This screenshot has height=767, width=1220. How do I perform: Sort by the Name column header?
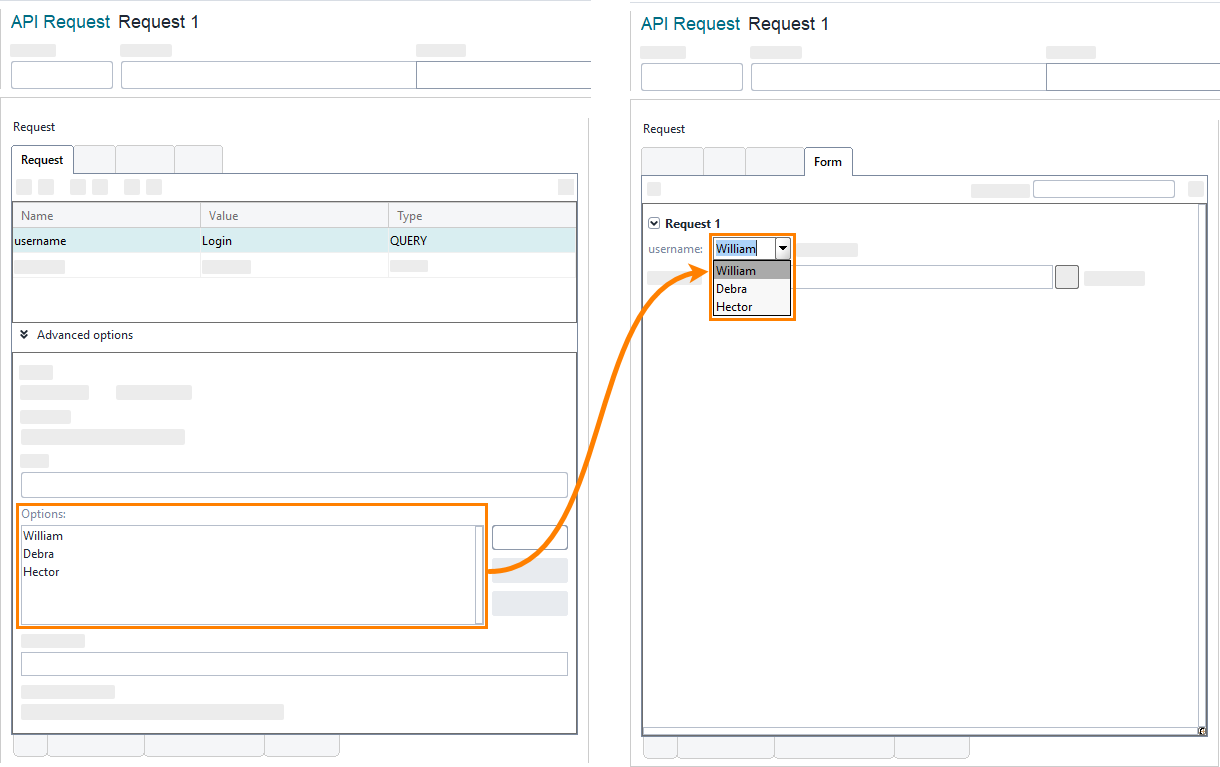click(37, 216)
